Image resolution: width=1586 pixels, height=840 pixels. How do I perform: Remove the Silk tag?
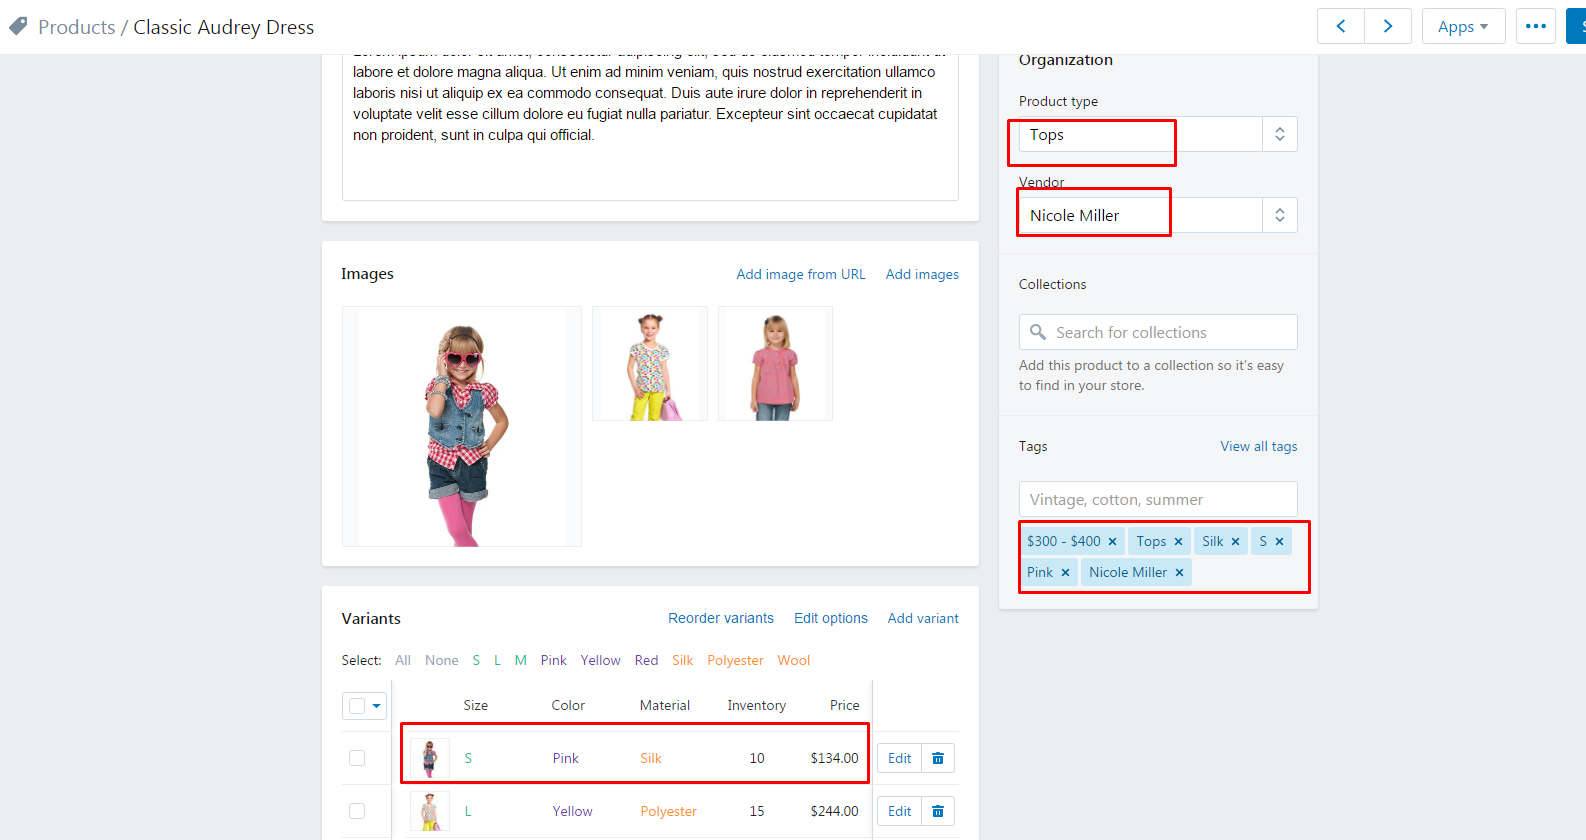pyautogui.click(x=1235, y=541)
